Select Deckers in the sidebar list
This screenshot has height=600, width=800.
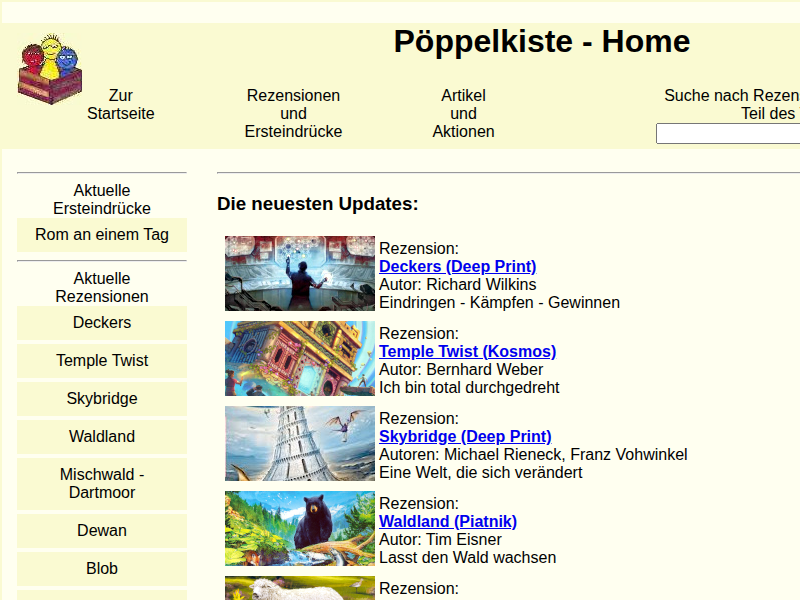coord(102,323)
